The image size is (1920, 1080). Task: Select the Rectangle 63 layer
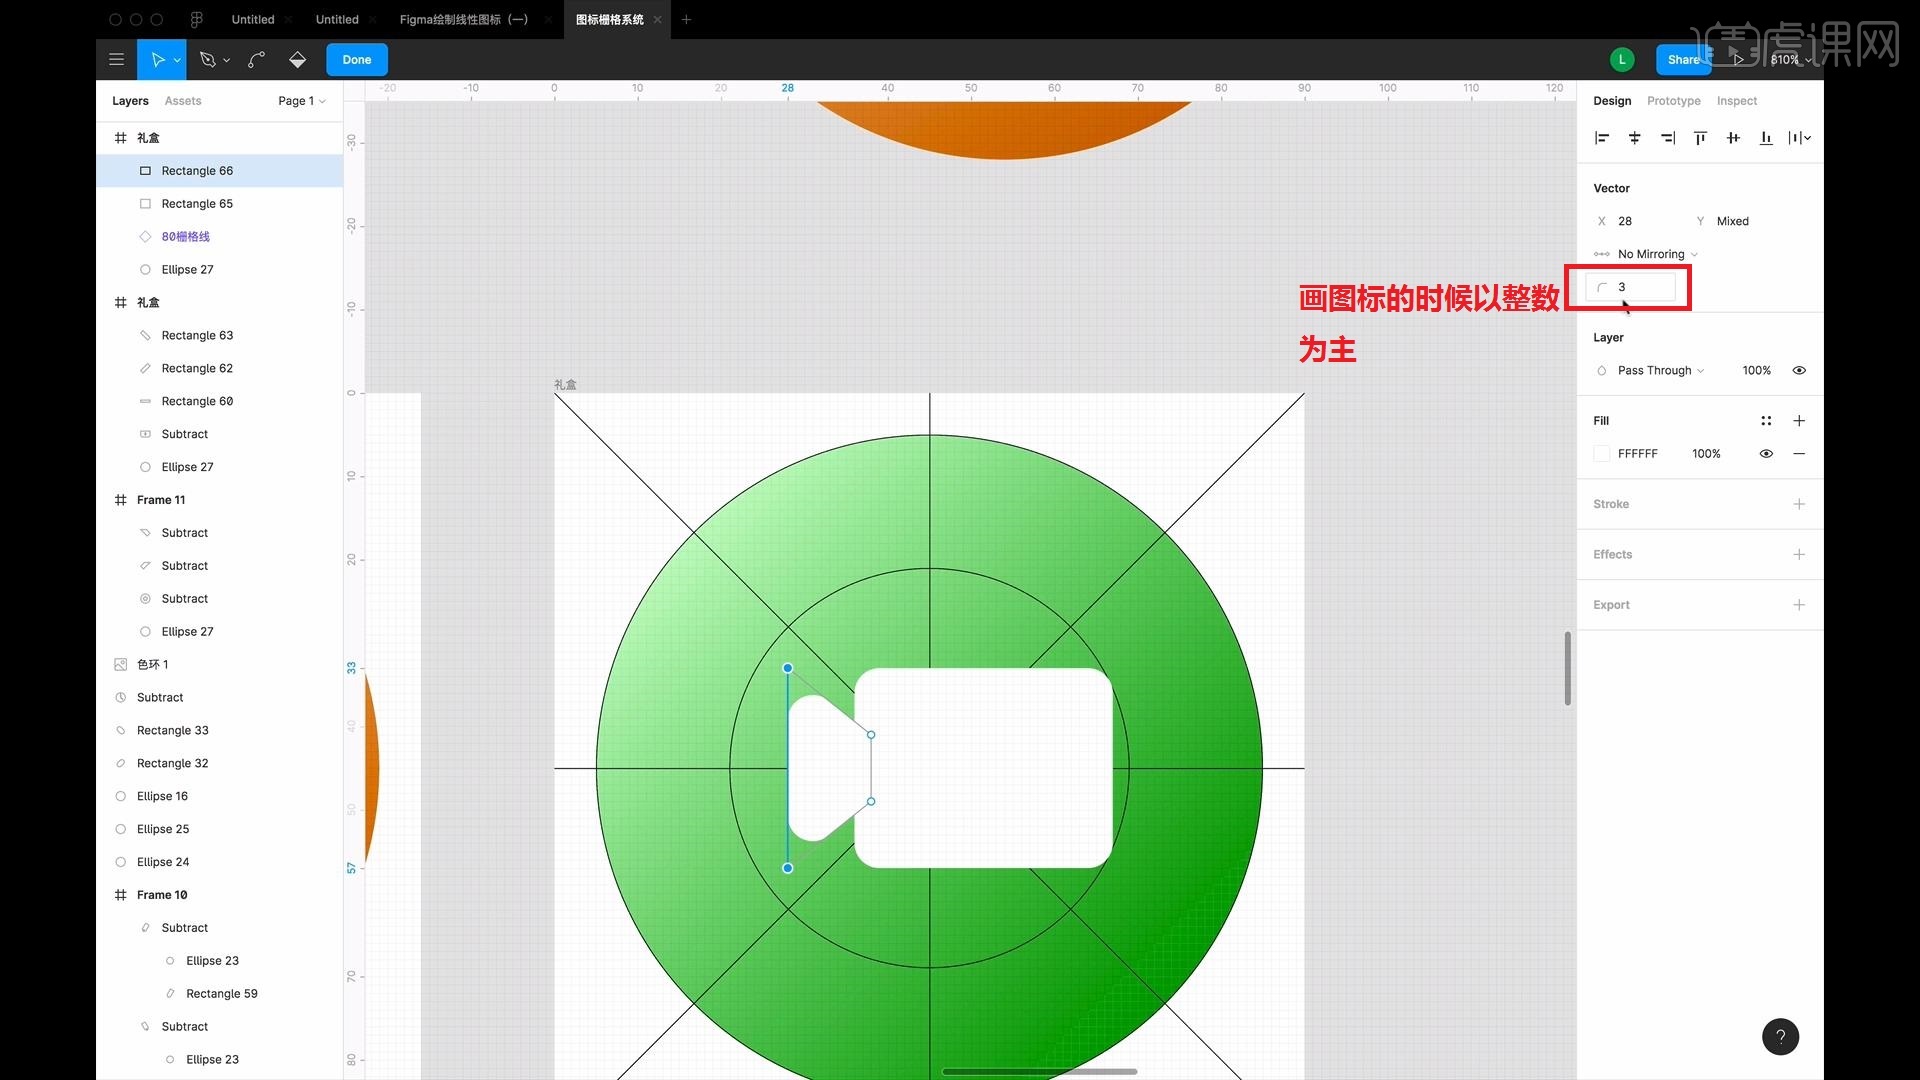click(x=220, y=335)
